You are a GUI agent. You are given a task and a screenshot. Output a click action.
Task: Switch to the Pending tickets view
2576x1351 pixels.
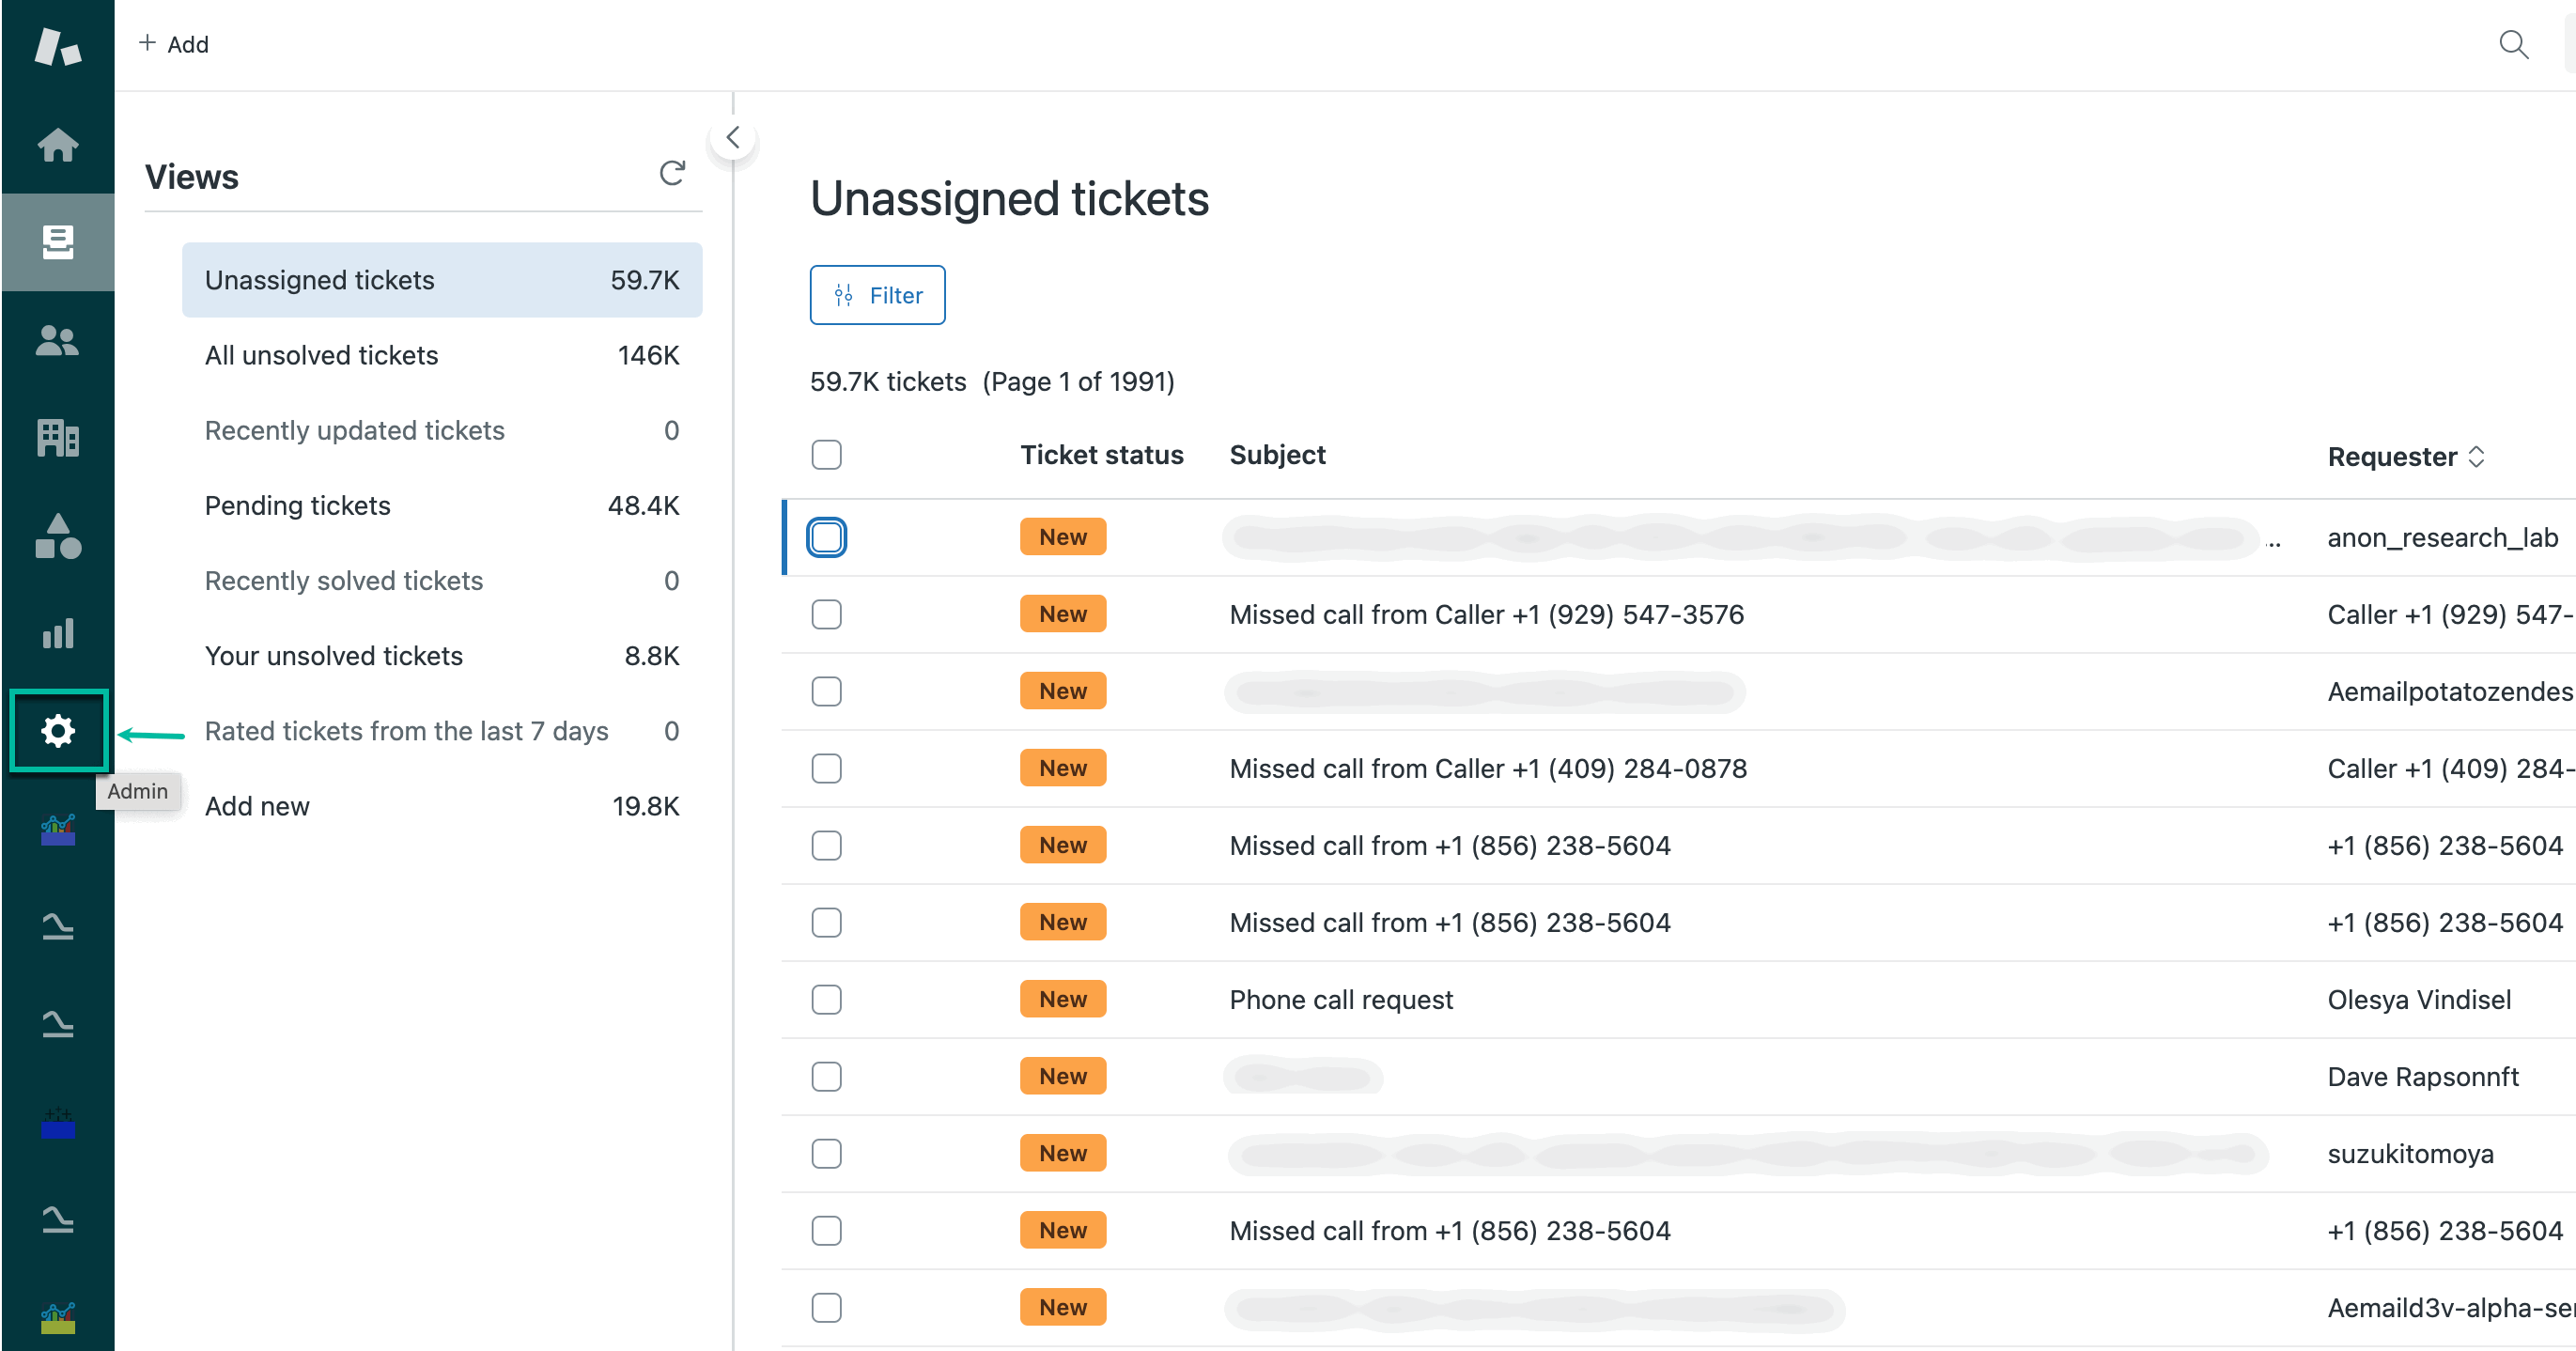click(x=297, y=506)
